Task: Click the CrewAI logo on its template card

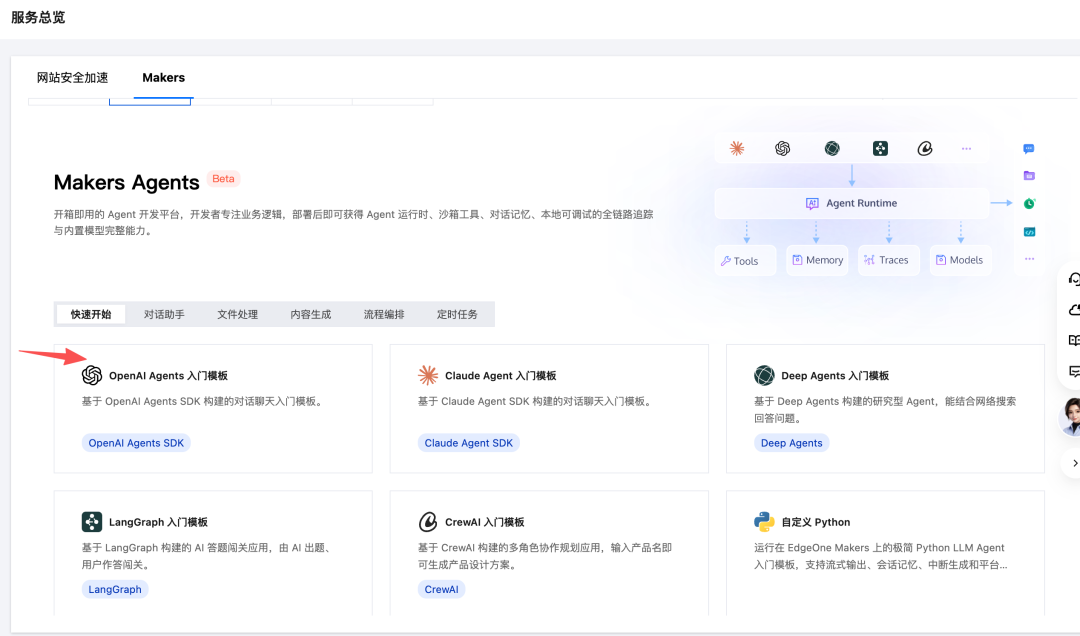Action: pyautogui.click(x=428, y=522)
